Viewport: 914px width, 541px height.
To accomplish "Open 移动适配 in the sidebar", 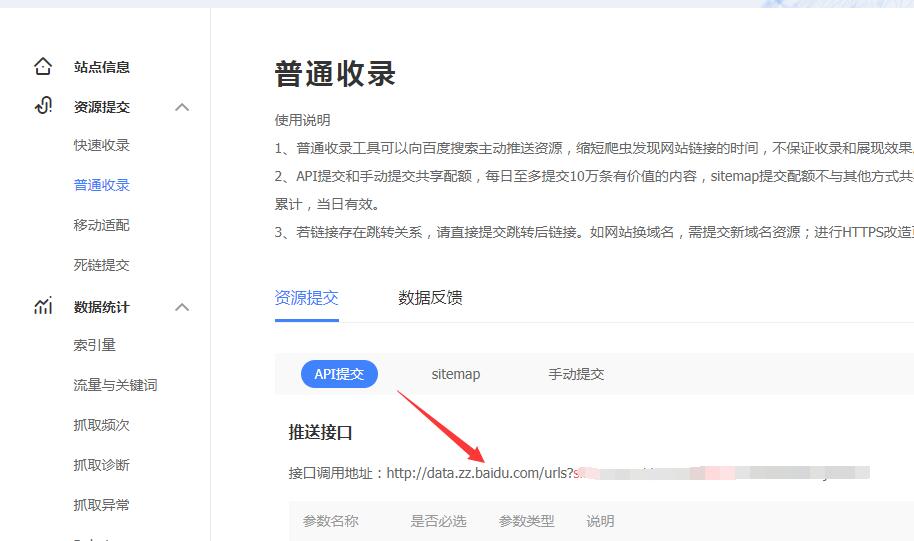I will pyautogui.click(x=101, y=225).
